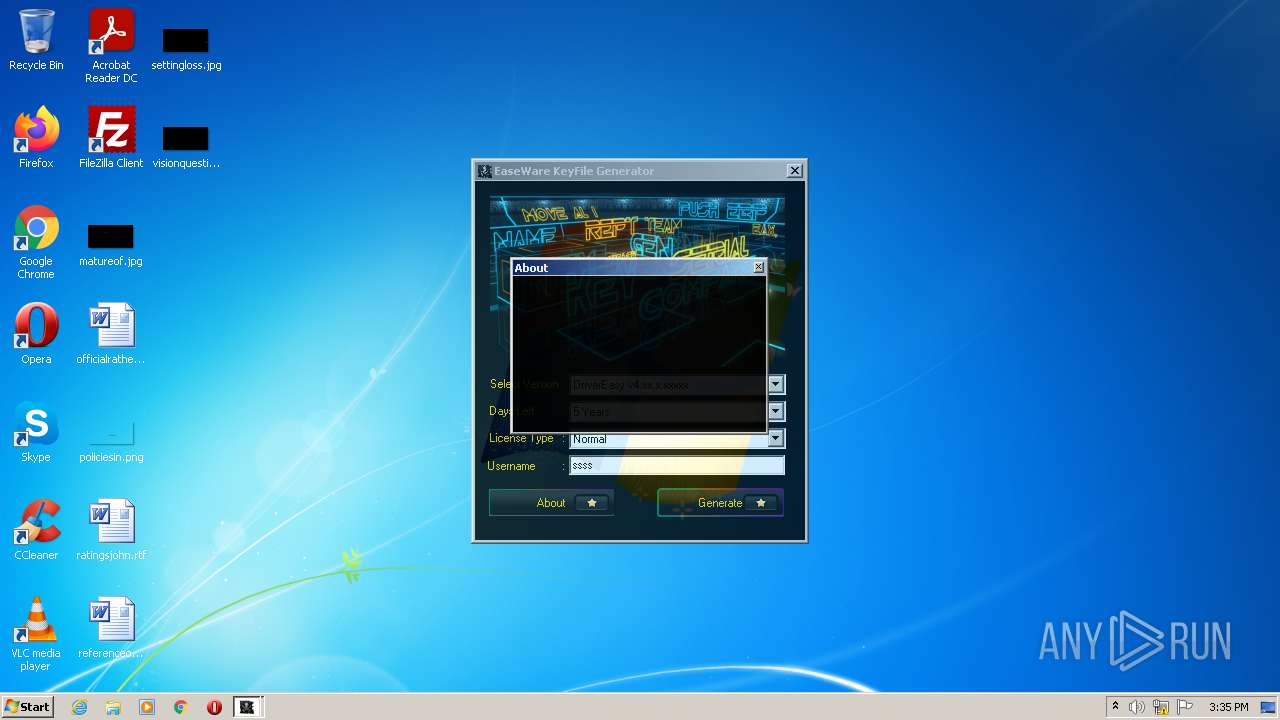Open Opera from the taskbar
Viewport: 1280px width, 720px height.
click(214, 707)
